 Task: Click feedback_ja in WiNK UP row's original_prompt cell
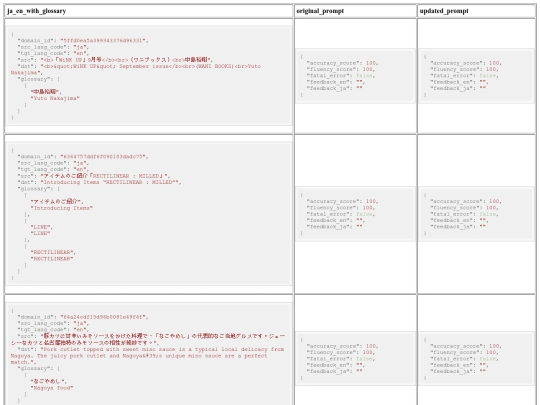[x=334, y=89]
